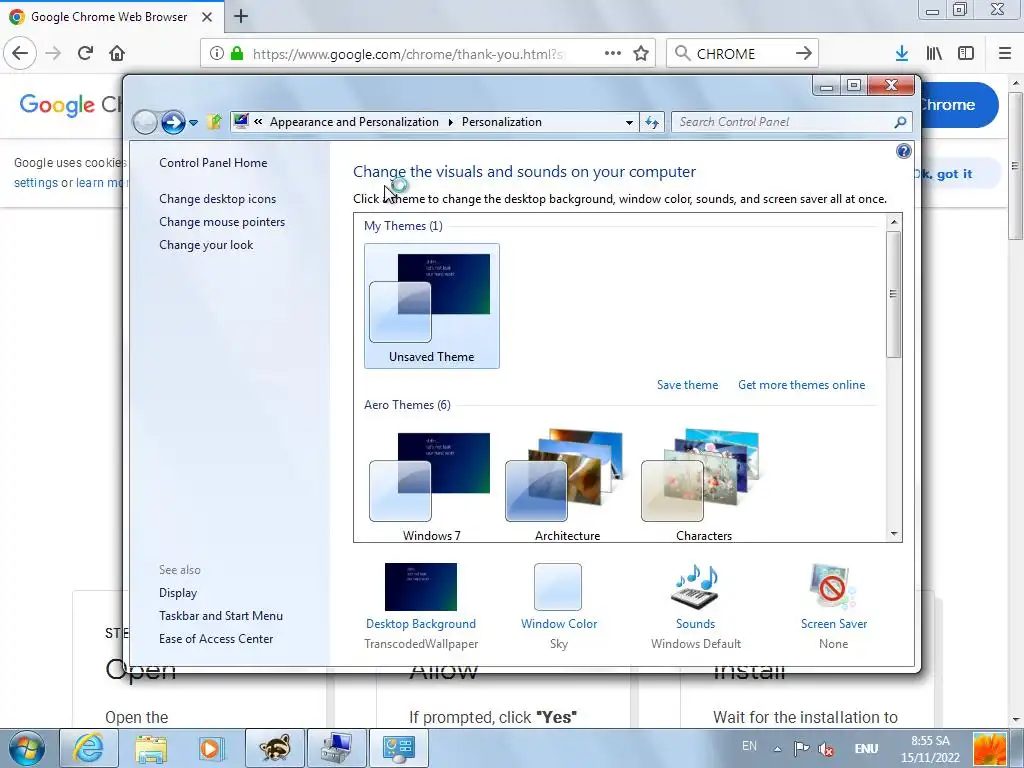Click the Start button
Viewport: 1024px width, 768px height.
tap(26, 748)
